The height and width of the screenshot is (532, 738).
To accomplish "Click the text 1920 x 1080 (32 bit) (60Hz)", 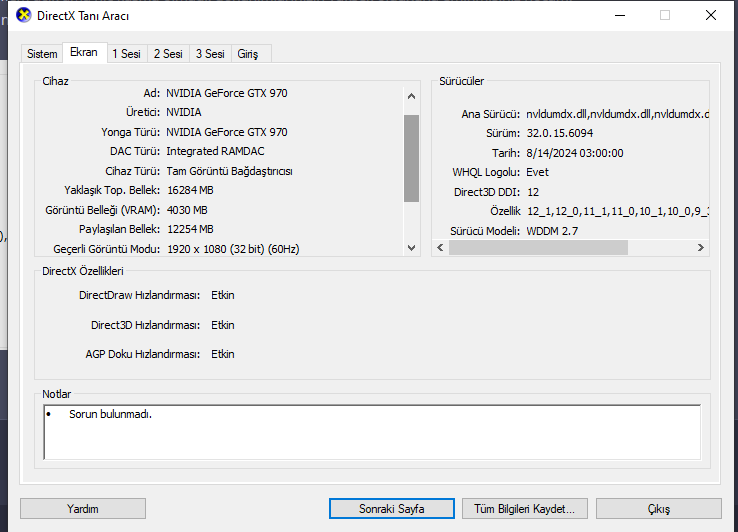I will coord(233,249).
